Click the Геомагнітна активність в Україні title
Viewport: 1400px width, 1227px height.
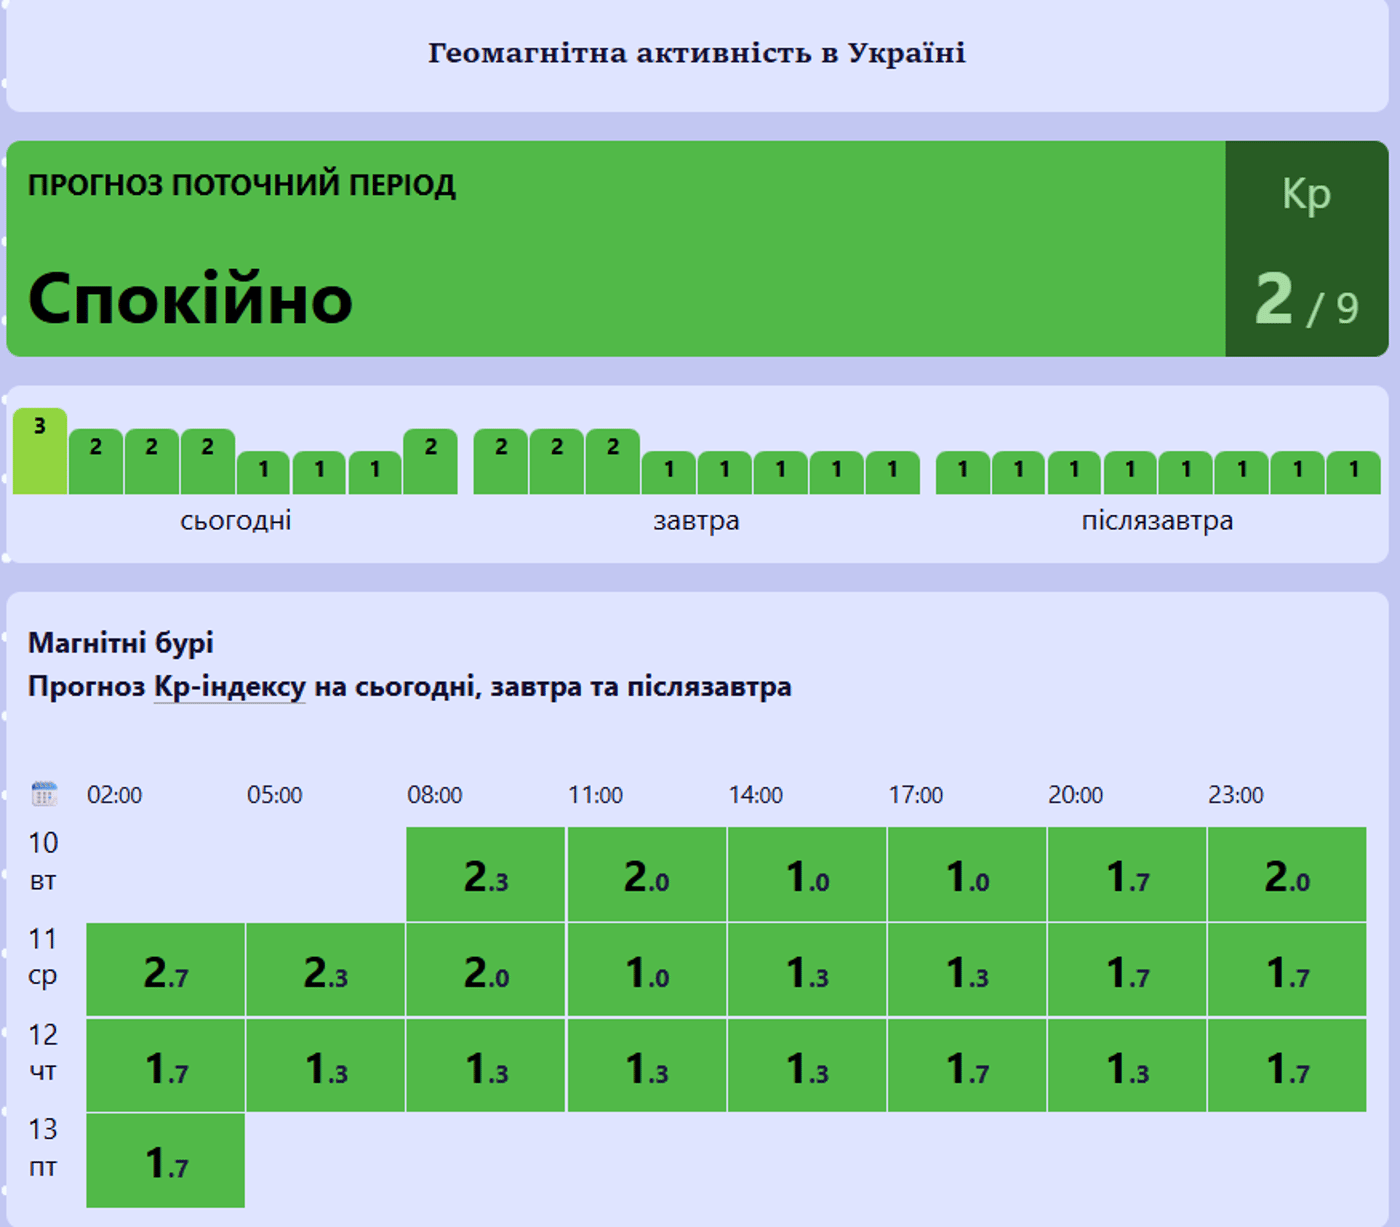[698, 54]
